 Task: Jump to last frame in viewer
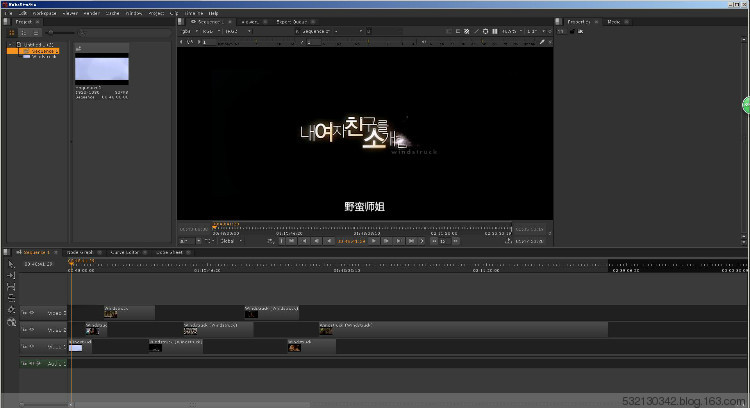pos(411,241)
